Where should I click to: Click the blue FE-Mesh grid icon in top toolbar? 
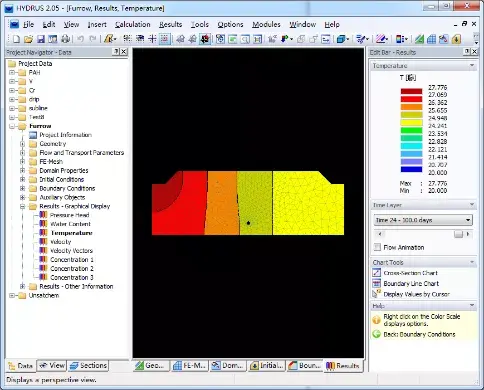click(431, 39)
